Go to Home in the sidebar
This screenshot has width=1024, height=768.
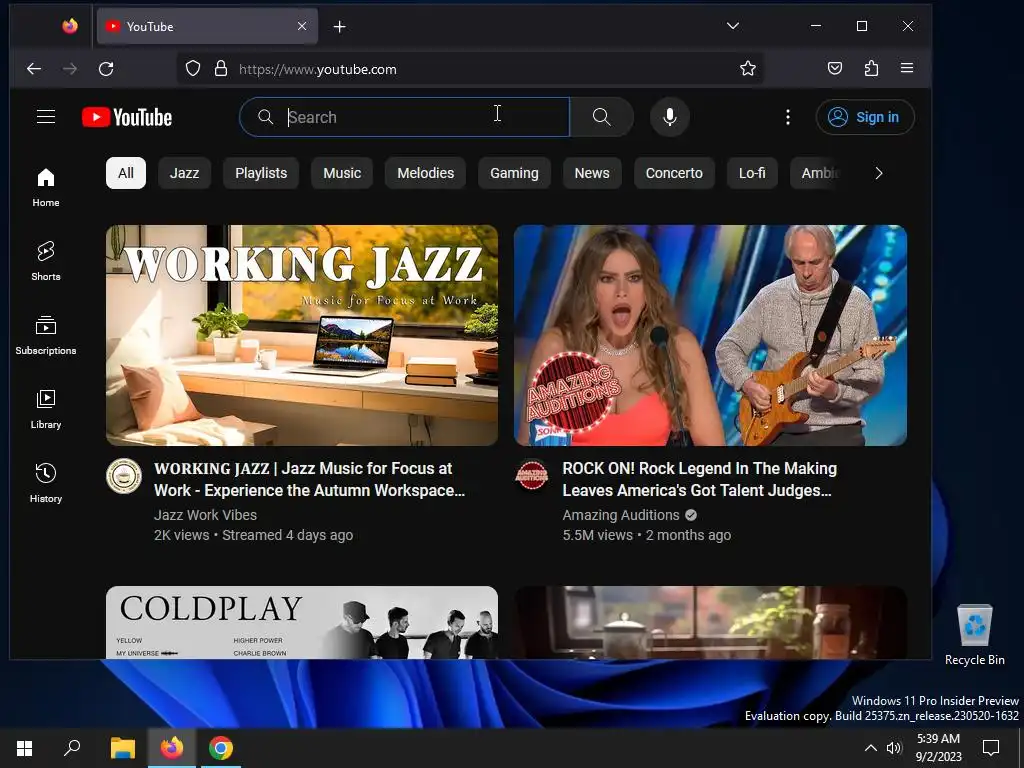pos(46,187)
